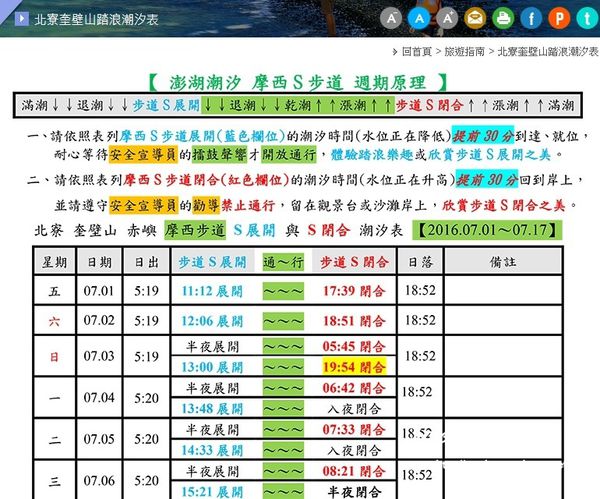Screen dimensions: 600x499
Task: Open 旅遊指南 breadcrumb link
Action: pyautogui.click(x=466, y=51)
